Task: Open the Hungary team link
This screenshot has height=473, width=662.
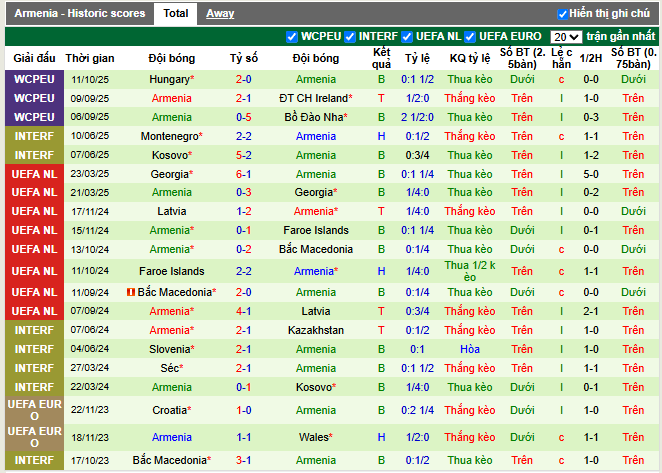Action: pos(171,79)
